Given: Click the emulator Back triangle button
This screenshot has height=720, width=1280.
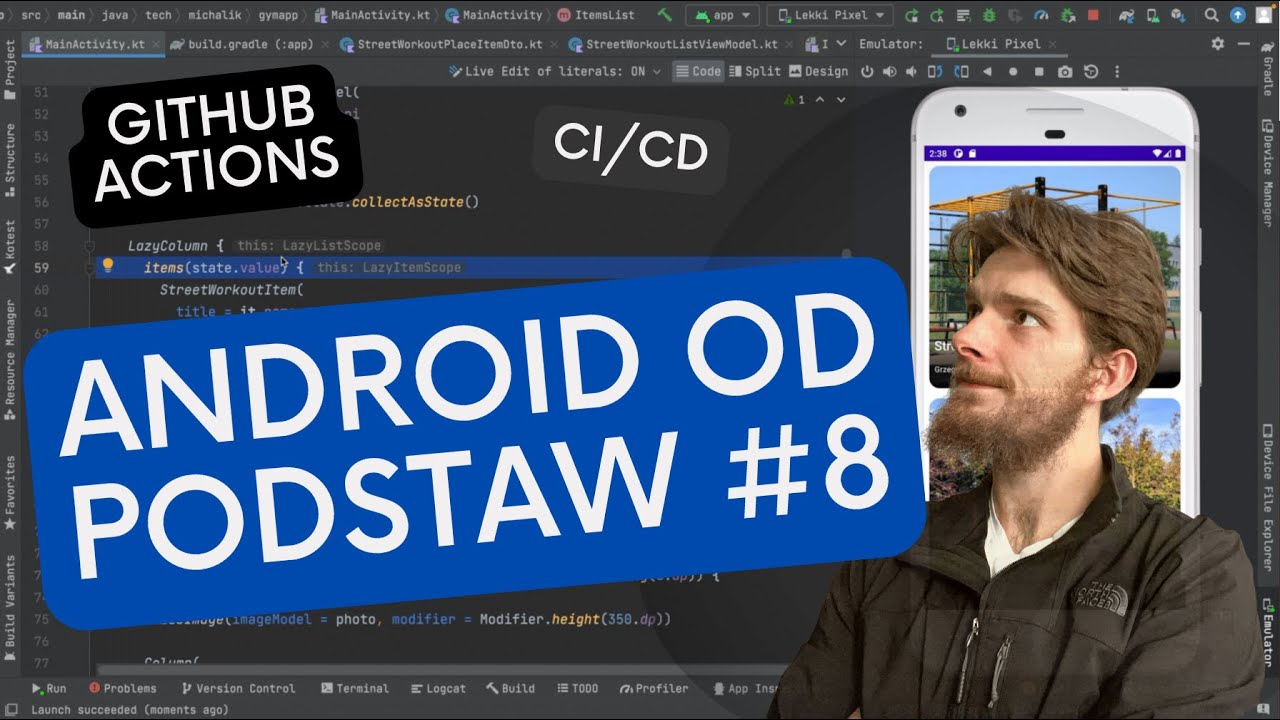Looking at the screenshot, I should coord(987,72).
